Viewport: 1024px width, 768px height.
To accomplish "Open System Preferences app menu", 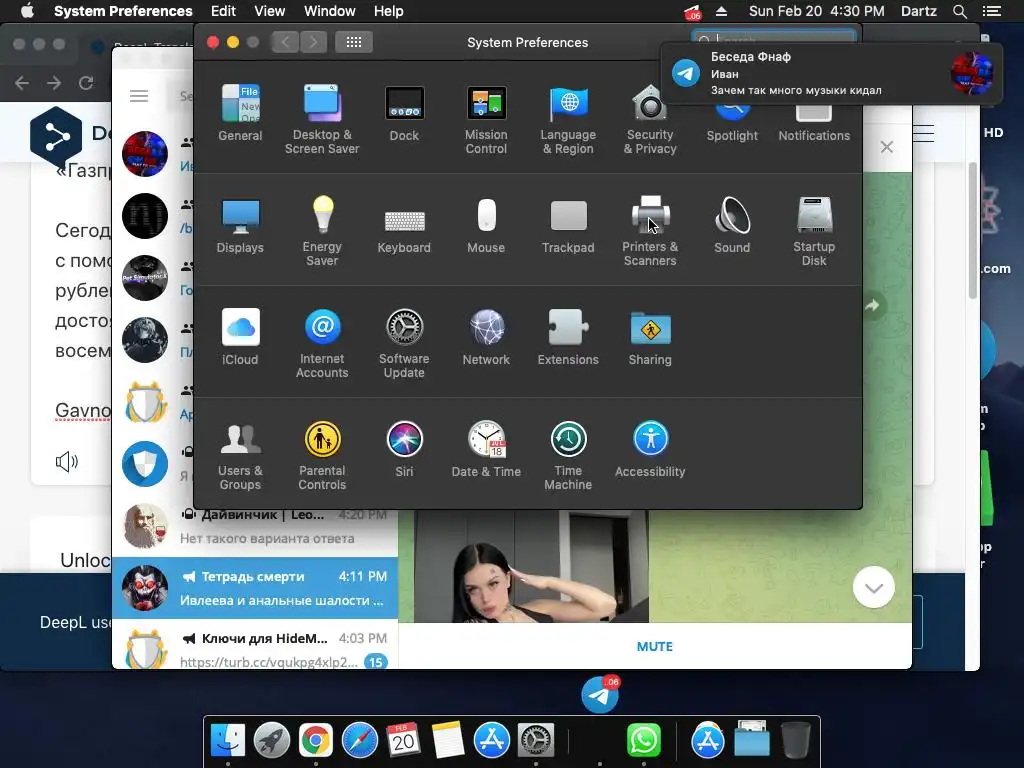I will tap(123, 11).
